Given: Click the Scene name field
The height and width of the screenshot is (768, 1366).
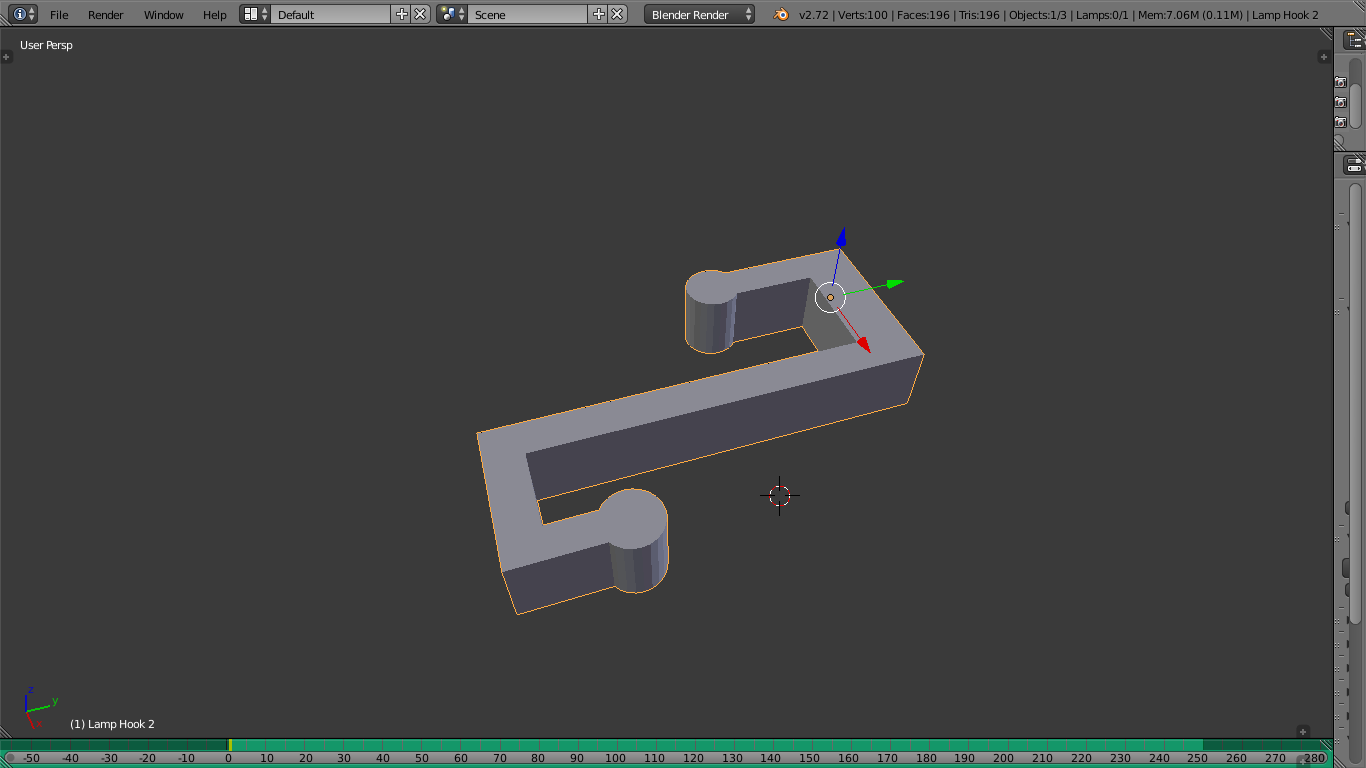Looking at the screenshot, I should [x=528, y=14].
